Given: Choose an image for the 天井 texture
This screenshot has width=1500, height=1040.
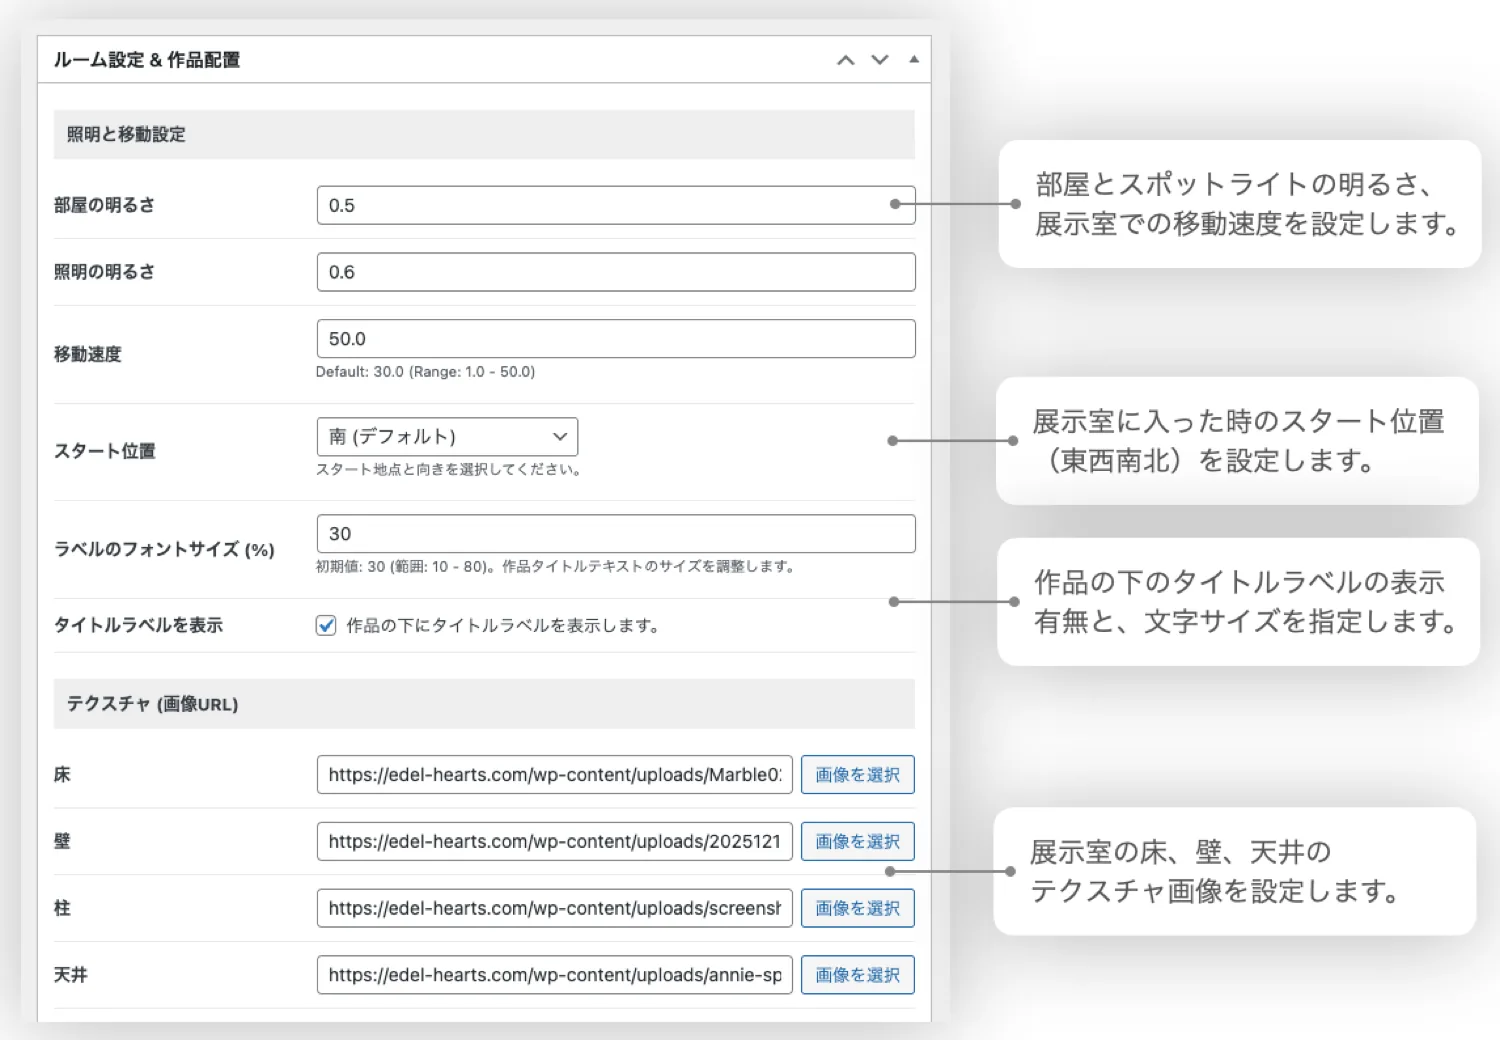Looking at the screenshot, I should pyautogui.click(x=857, y=975).
